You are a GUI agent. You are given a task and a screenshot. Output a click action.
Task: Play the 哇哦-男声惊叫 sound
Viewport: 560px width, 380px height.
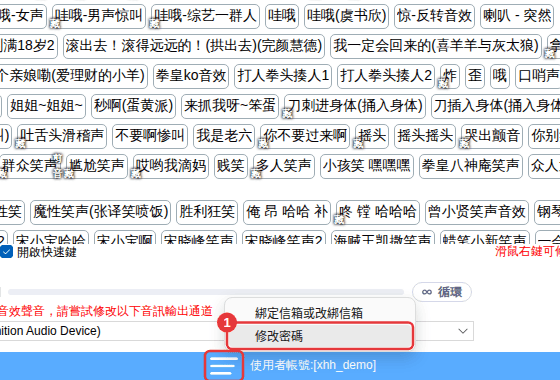99,16
